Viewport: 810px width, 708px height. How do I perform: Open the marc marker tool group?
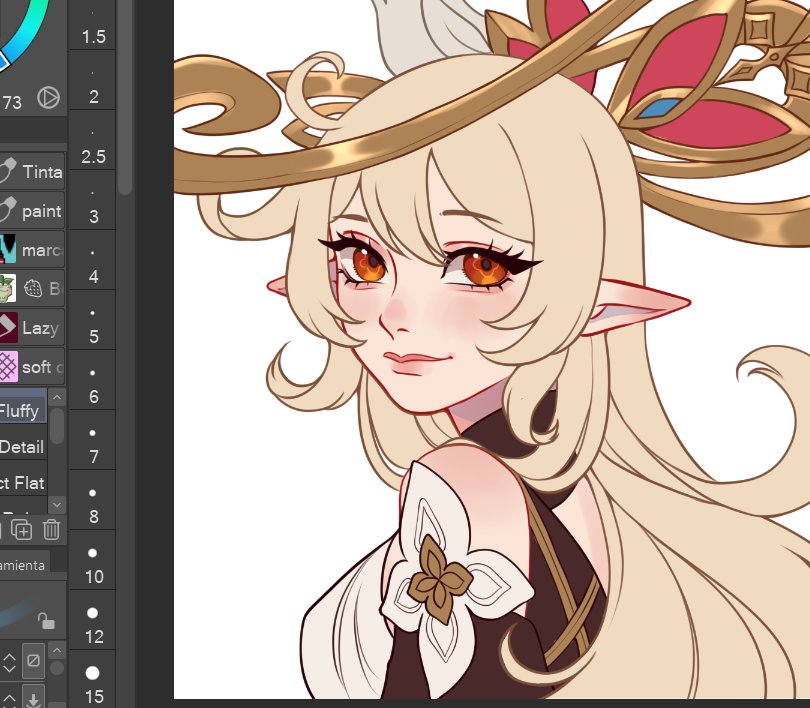(32, 250)
